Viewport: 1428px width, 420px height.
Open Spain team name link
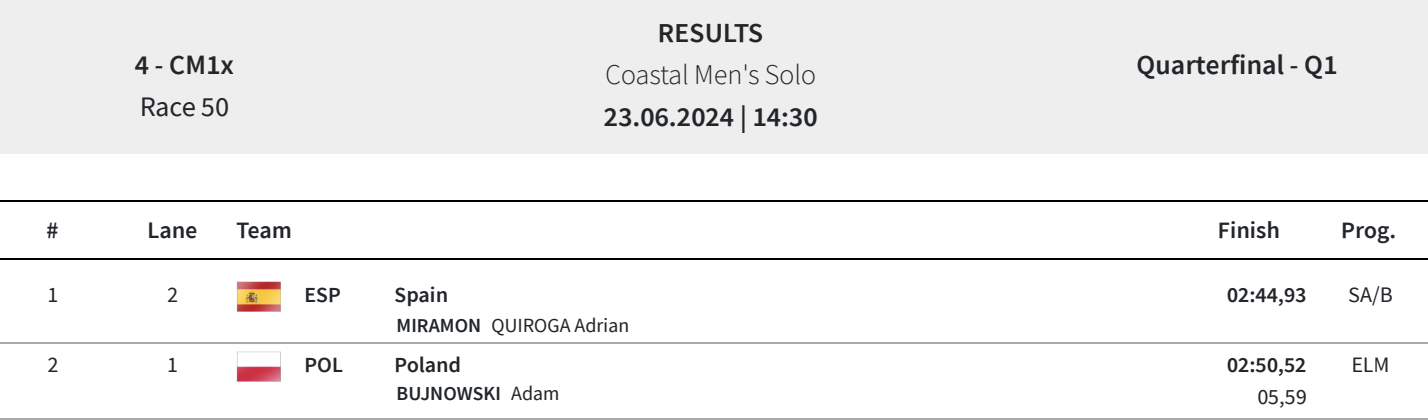coord(421,296)
